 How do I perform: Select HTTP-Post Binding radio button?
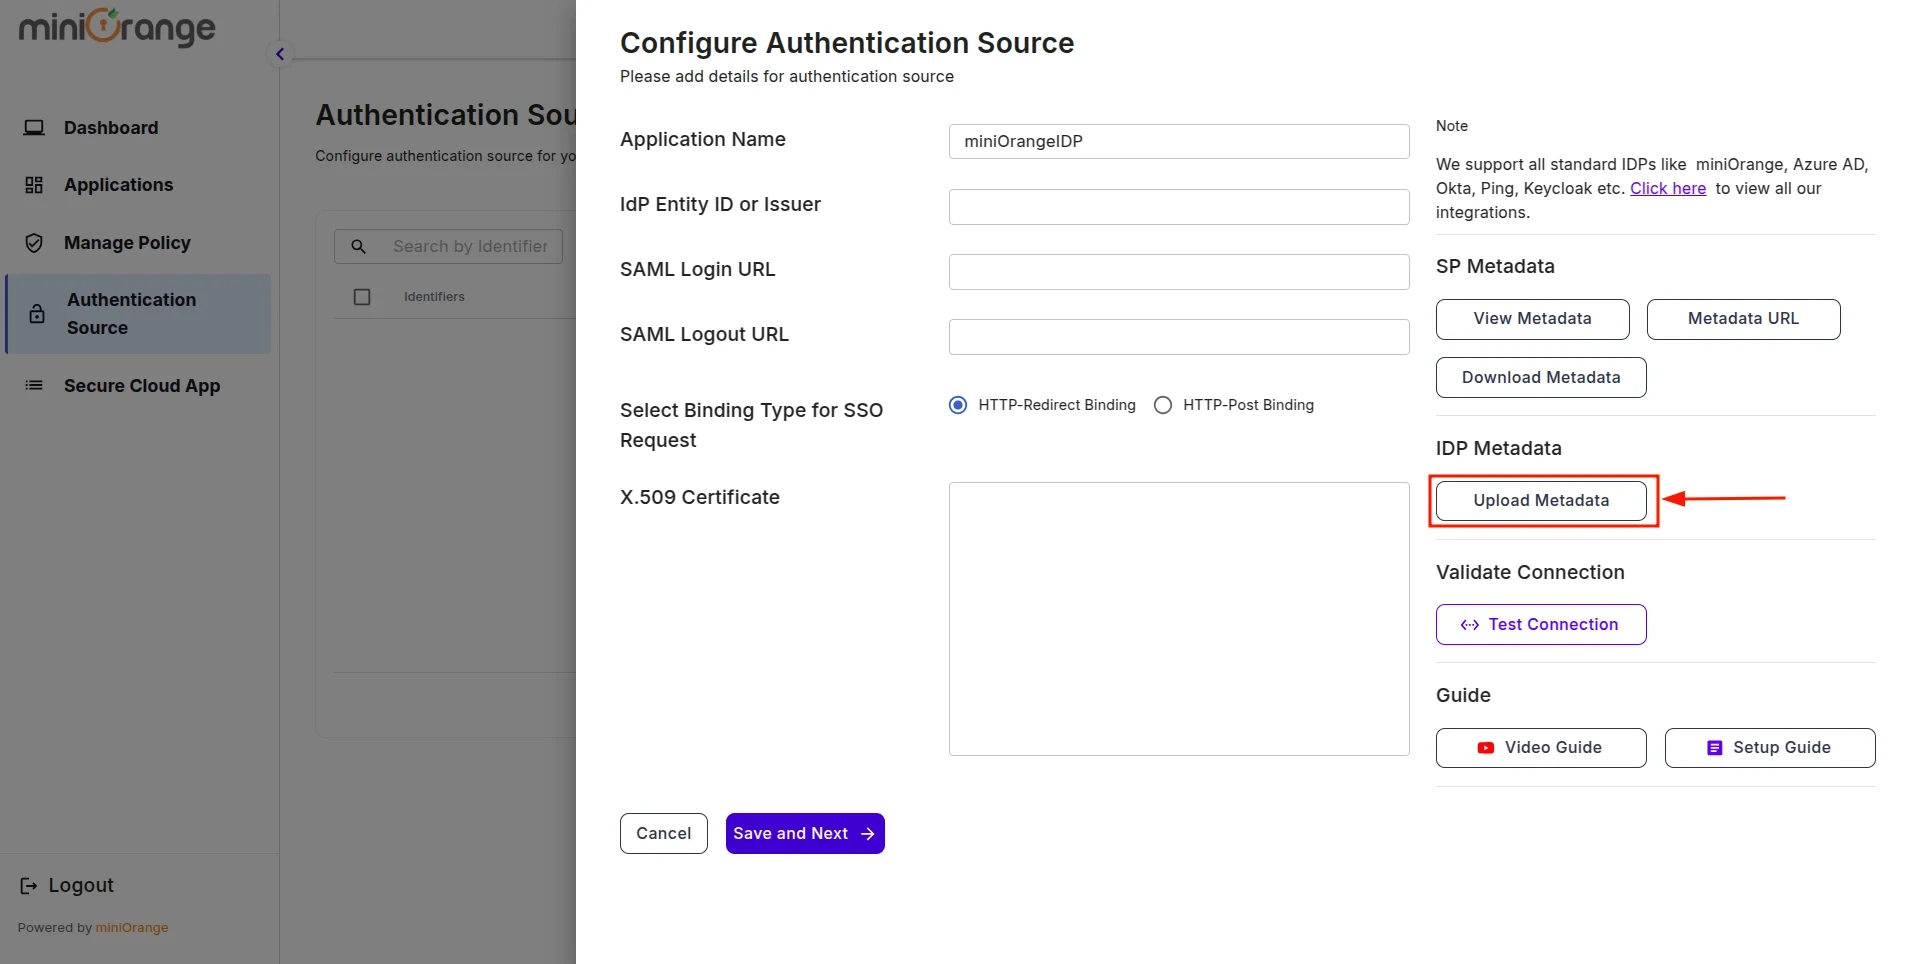point(1162,405)
